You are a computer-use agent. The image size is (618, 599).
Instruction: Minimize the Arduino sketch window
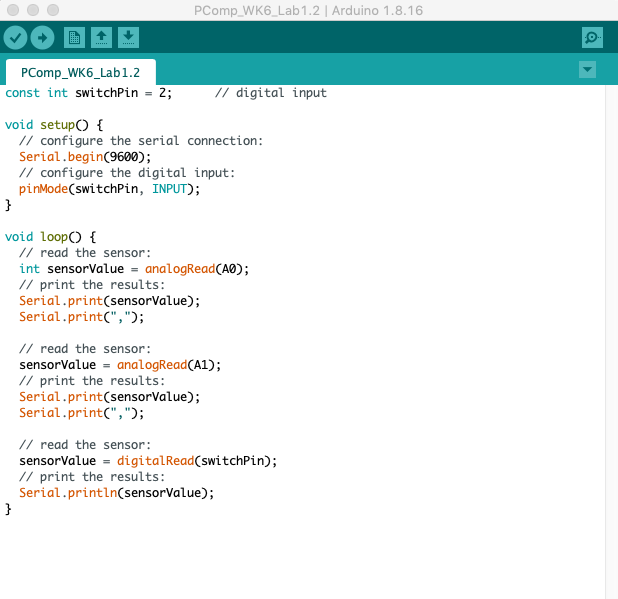[33, 9]
